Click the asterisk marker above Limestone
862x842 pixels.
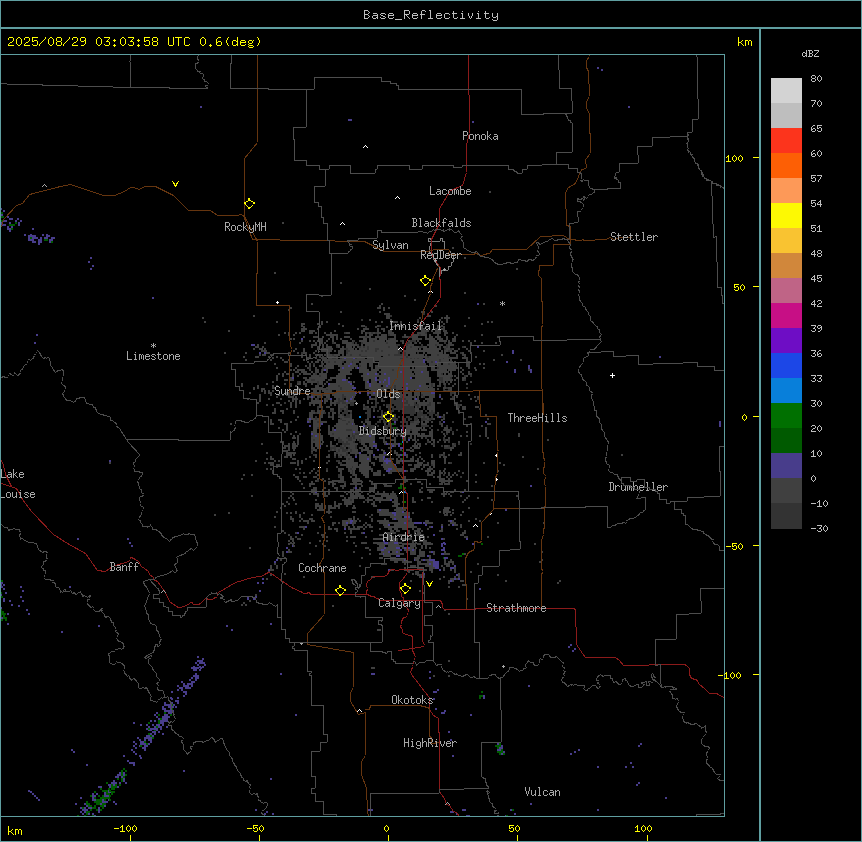click(x=153, y=346)
